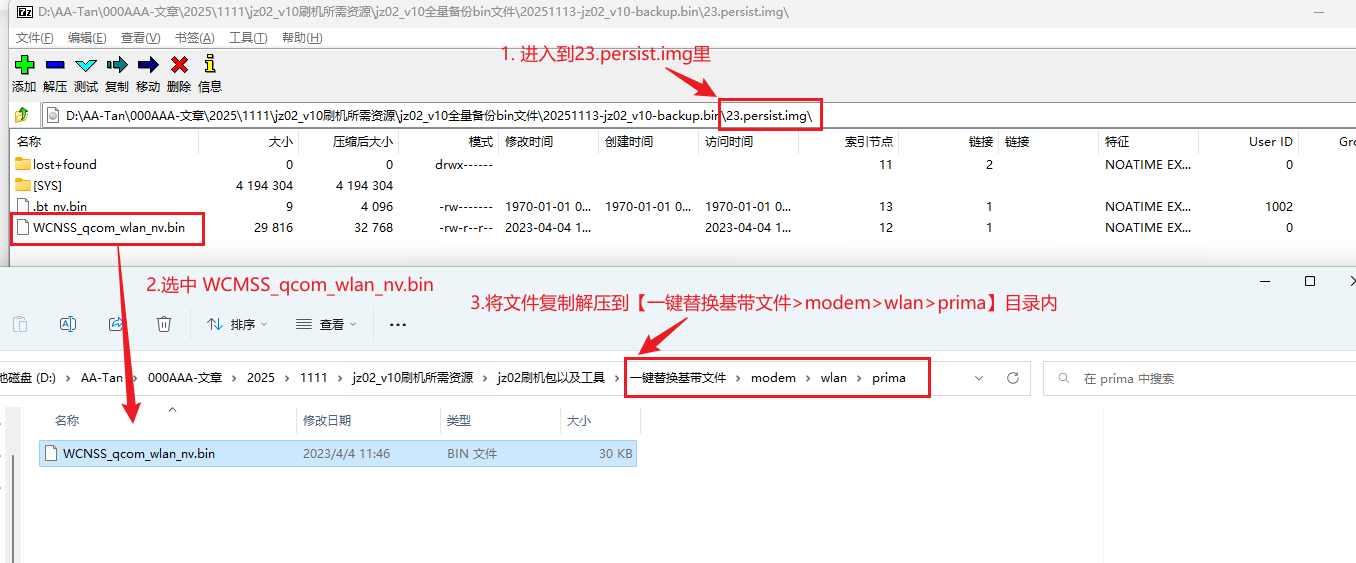
Task: Select the Move (移动) toolbar icon
Action: 148,66
